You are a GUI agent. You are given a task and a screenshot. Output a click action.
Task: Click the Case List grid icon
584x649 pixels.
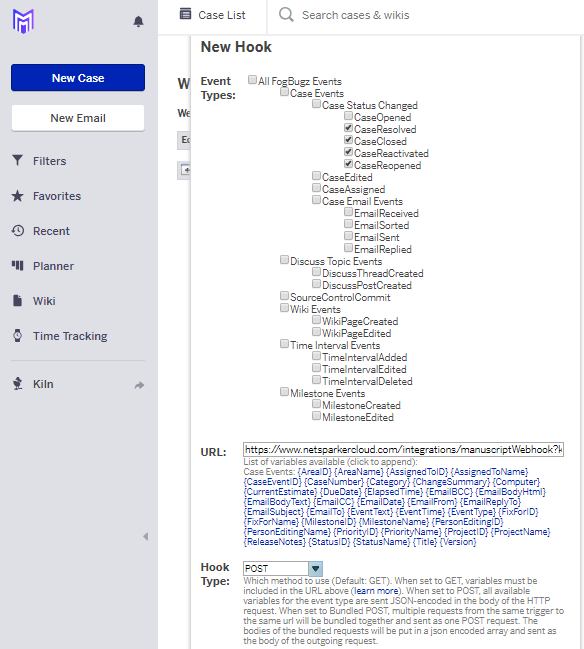(185, 14)
